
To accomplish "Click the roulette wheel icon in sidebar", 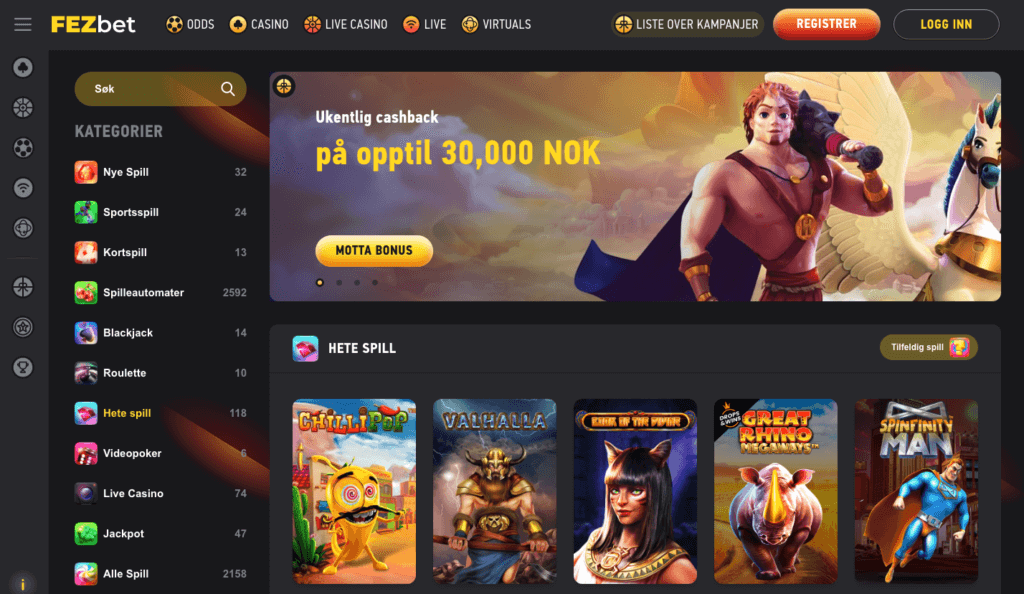I will (23, 108).
